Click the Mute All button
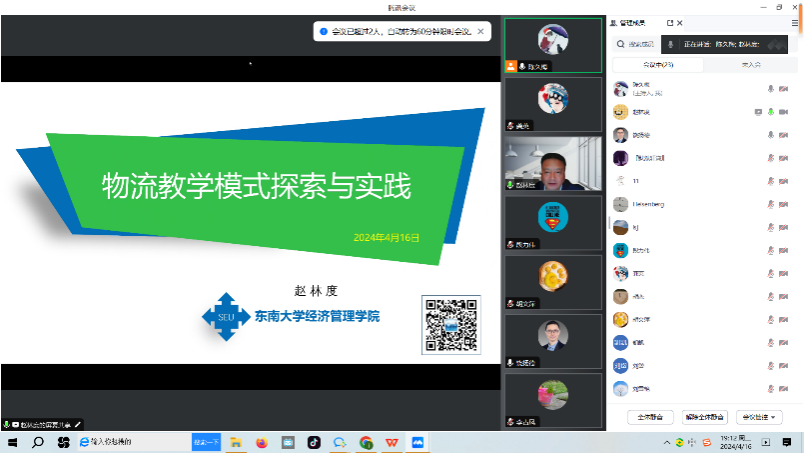Image resolution: width=804 pixels, height=453 pixels. pyautogui.click(x=650, y=416)
